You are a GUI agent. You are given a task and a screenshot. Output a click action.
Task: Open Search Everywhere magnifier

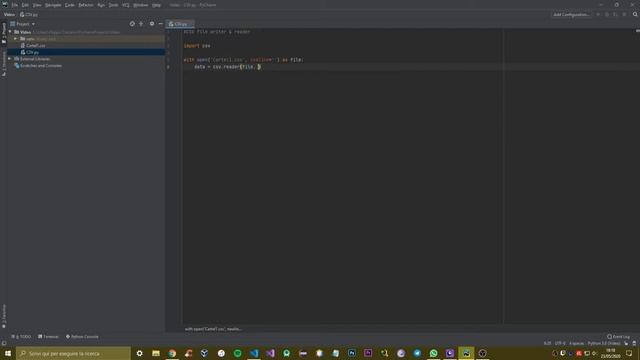click(635, 15)
